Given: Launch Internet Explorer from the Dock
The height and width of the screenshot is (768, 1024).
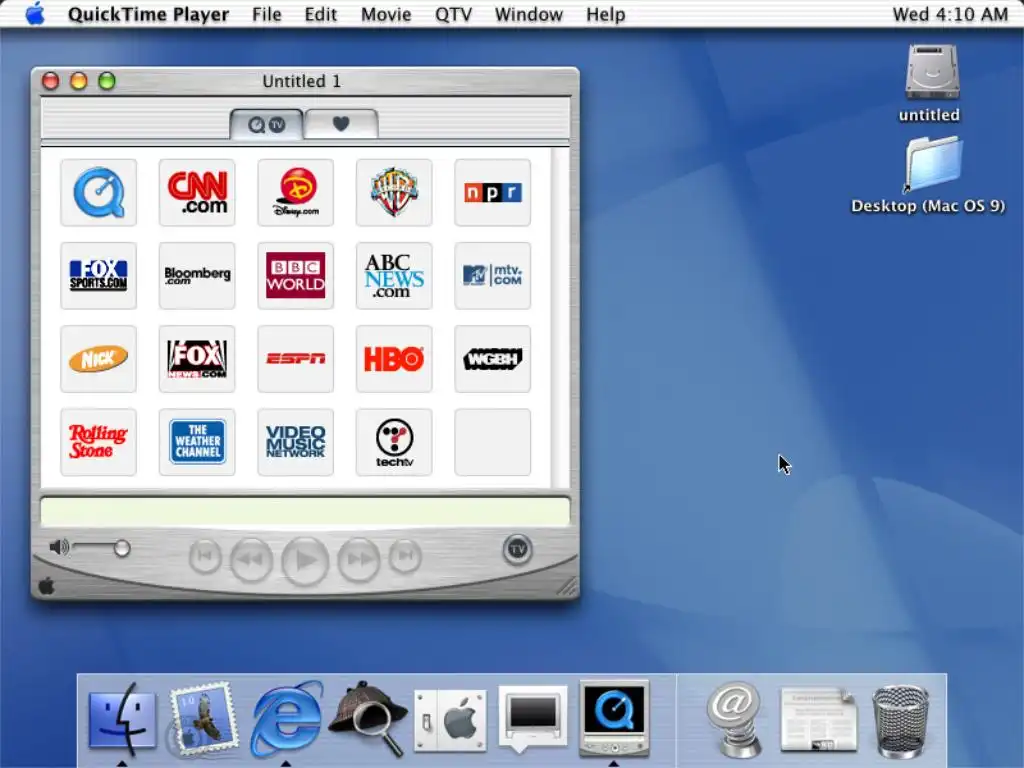Looking at the screenshot, I should 286,718.
